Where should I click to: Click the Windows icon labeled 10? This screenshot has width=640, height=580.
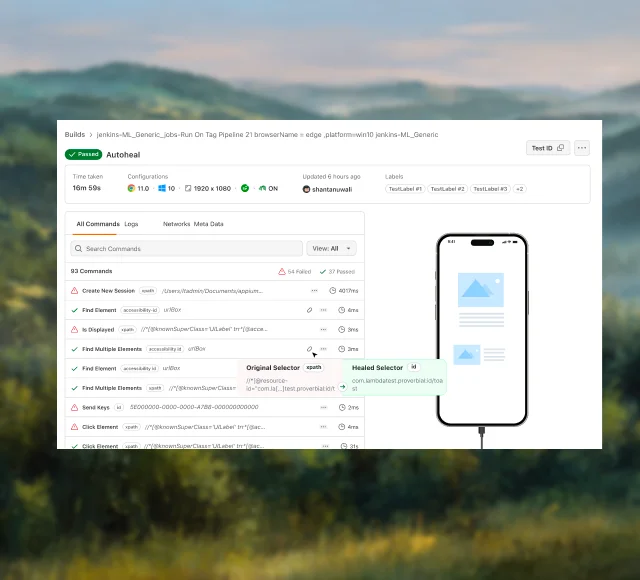[x=162, y=188]
